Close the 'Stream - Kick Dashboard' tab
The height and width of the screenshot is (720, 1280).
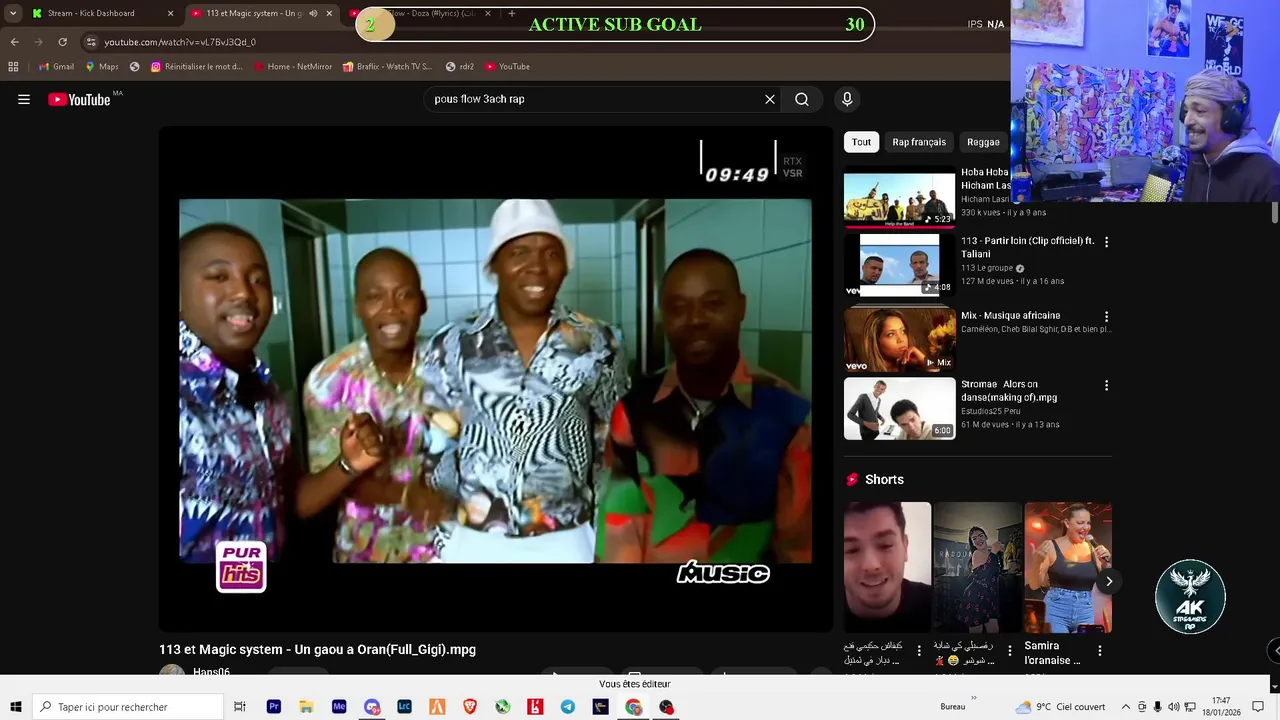click(170, 13)
